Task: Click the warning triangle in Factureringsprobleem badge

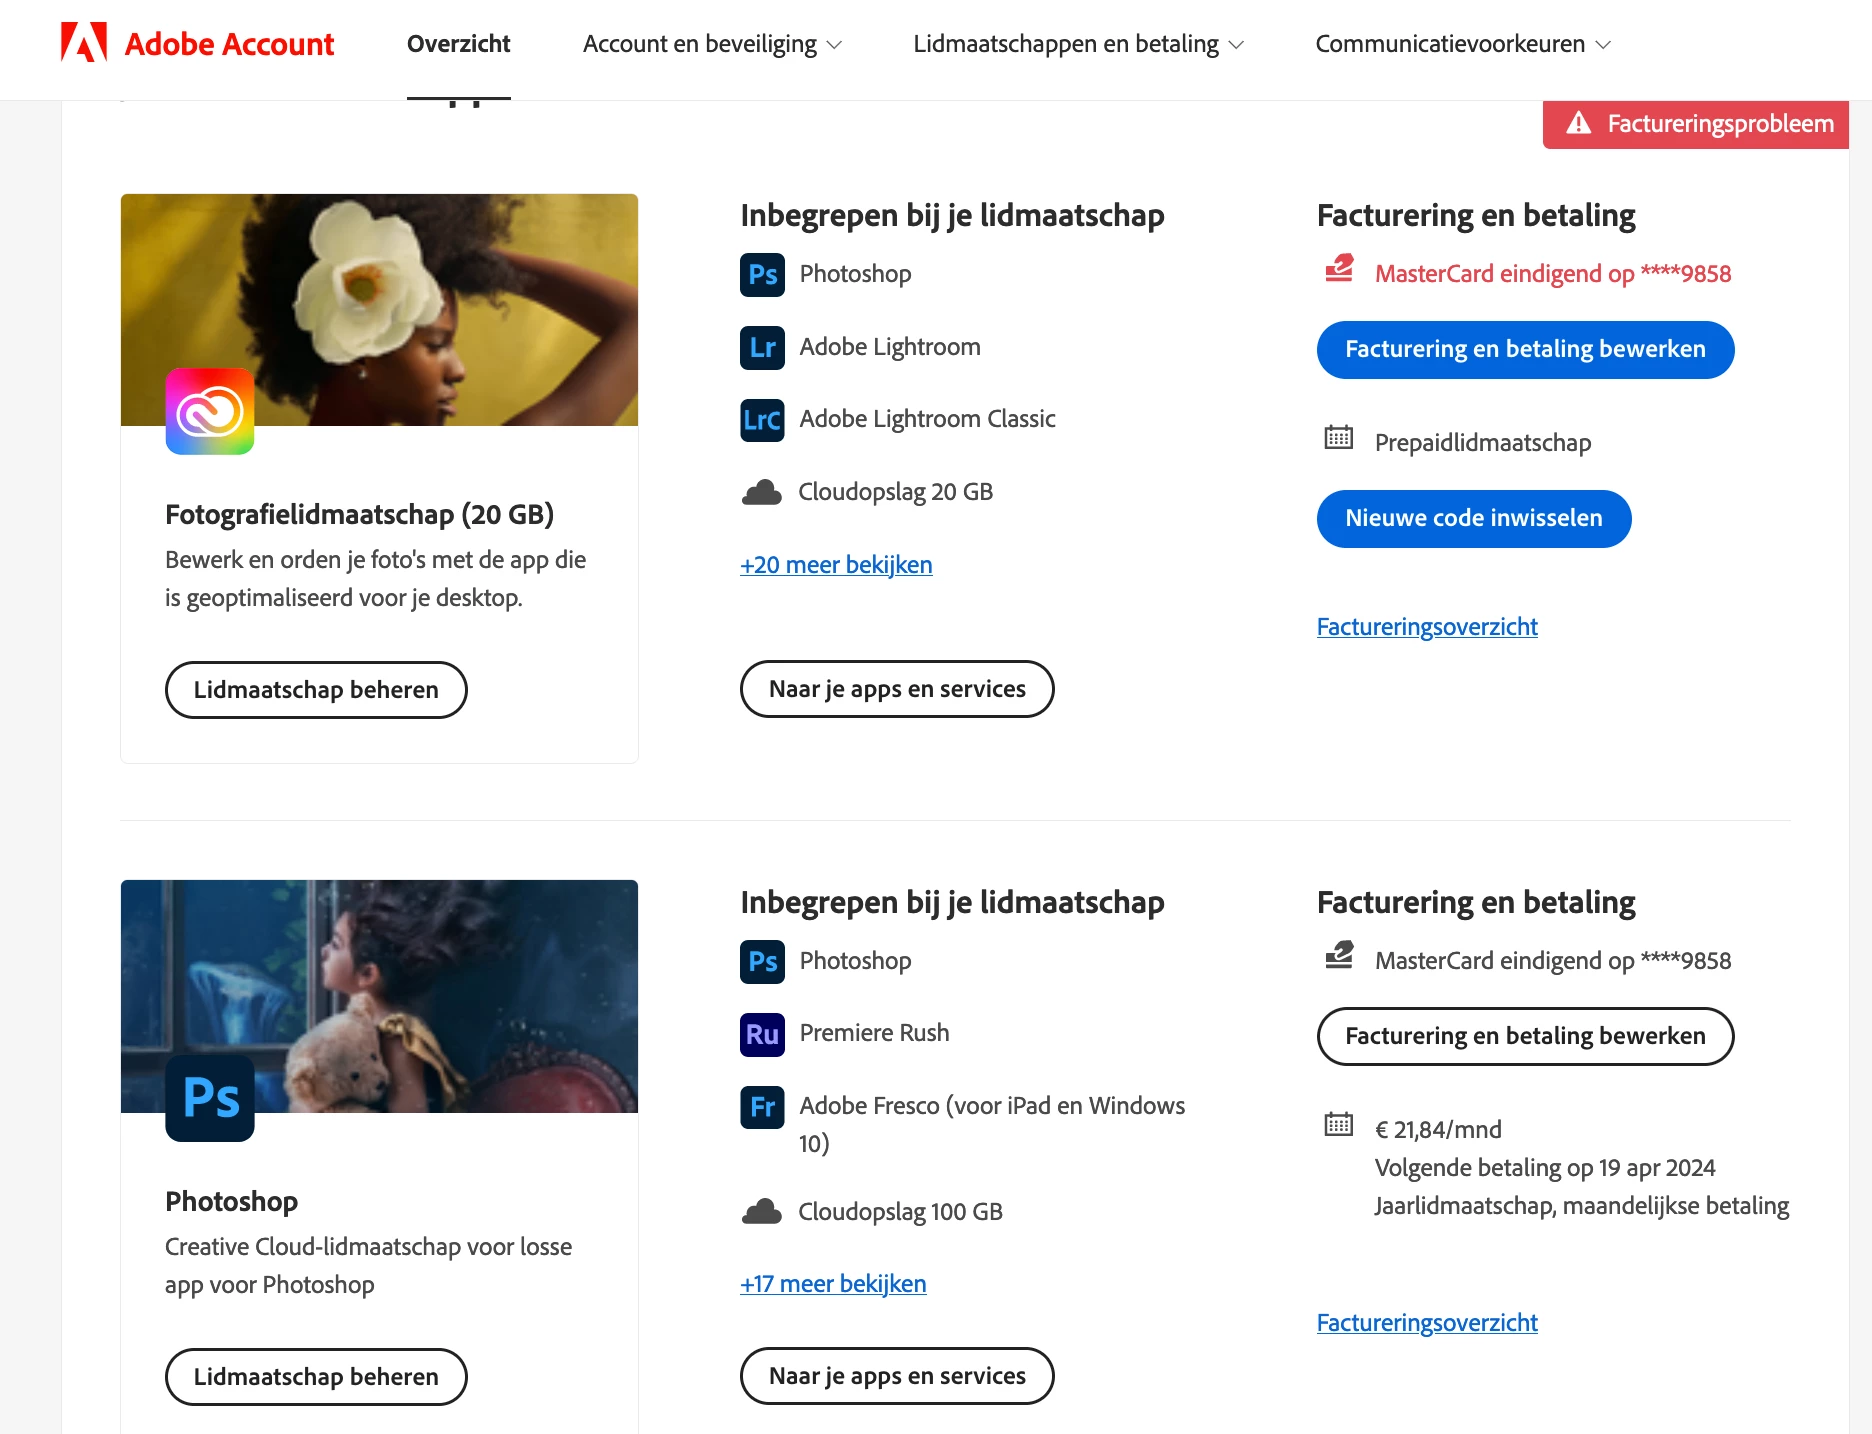Action: click(x=1578, y=123)
